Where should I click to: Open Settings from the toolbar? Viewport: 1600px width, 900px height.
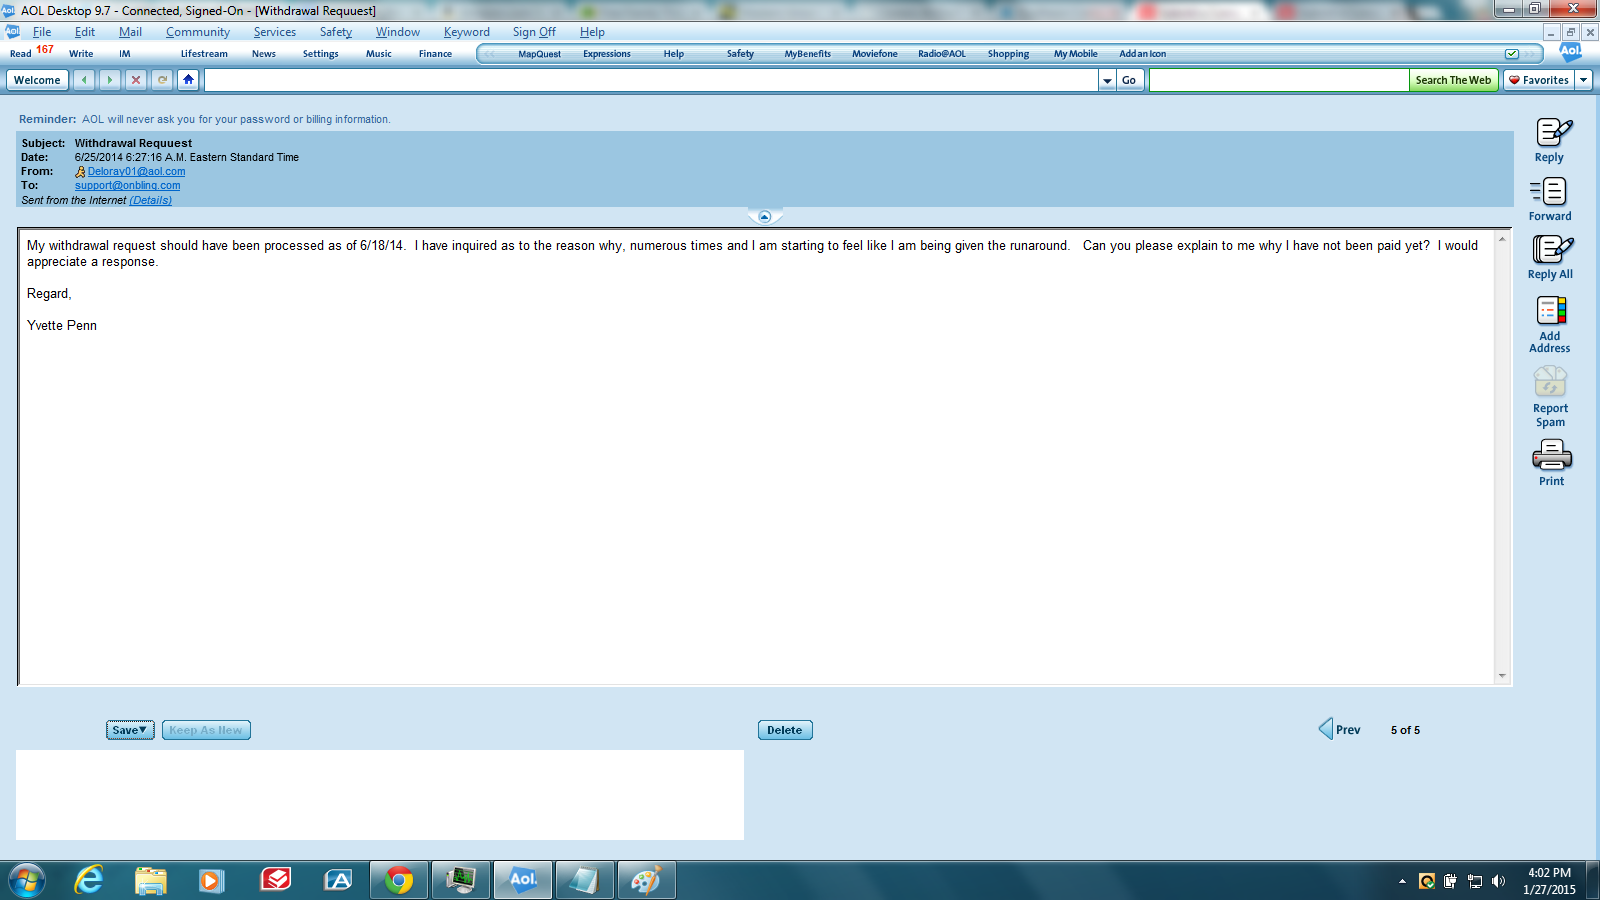(x=321, y=54)
